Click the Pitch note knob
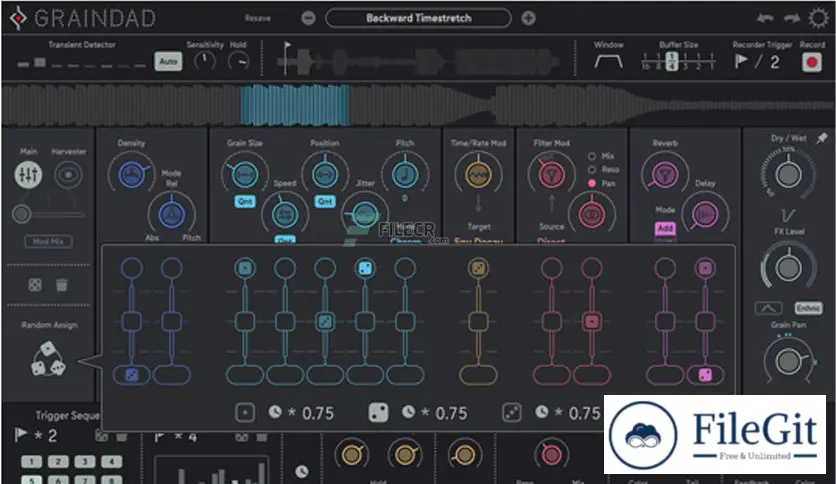Screen dimensions: 836x484 coord(405,174)
